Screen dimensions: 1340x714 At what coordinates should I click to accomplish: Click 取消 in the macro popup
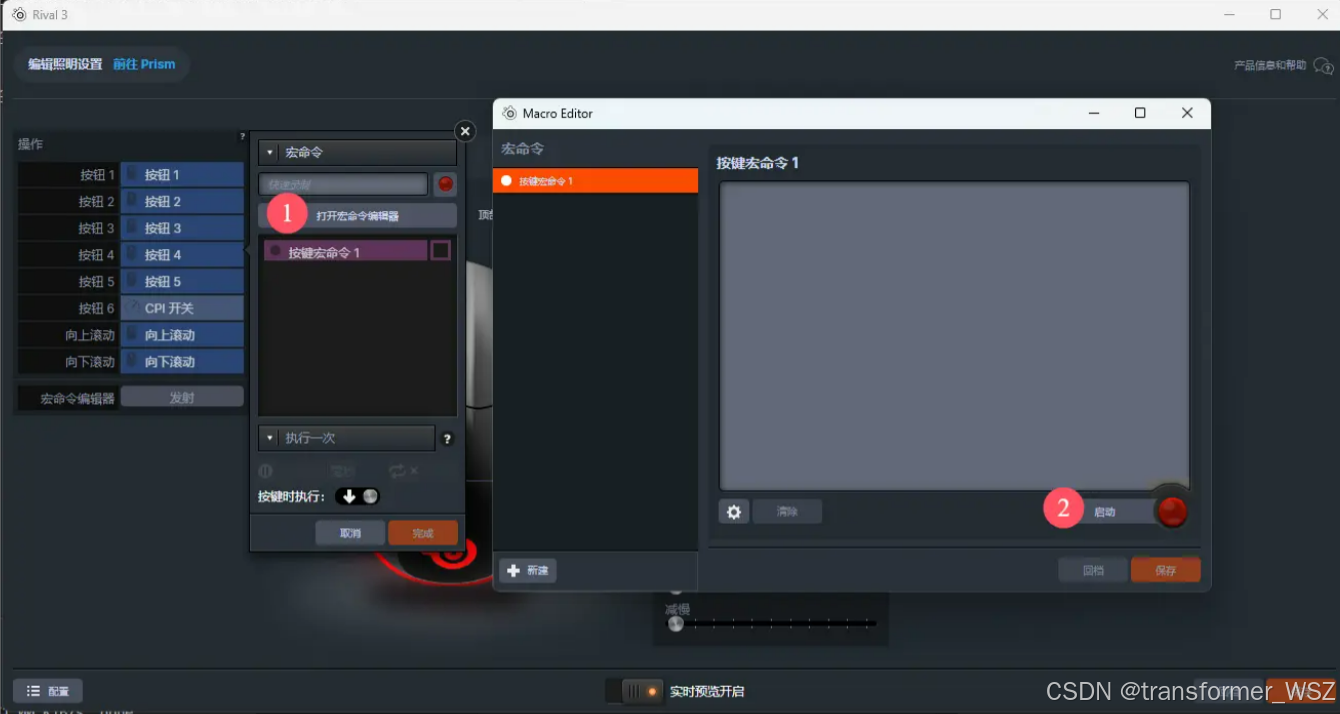350,533
